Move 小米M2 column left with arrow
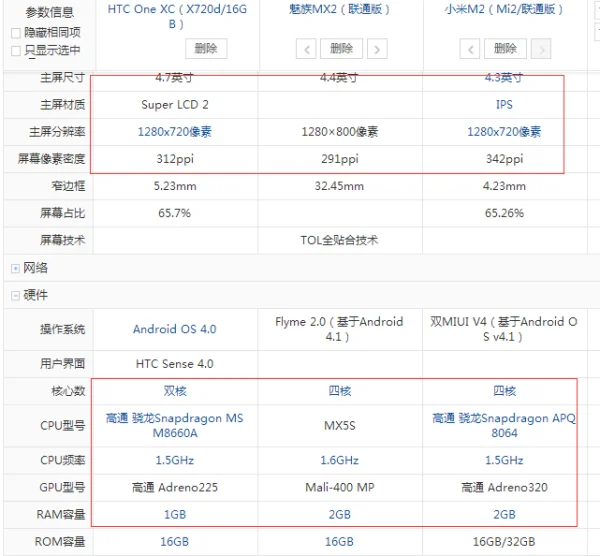600x556 pixels. (470, 49)
